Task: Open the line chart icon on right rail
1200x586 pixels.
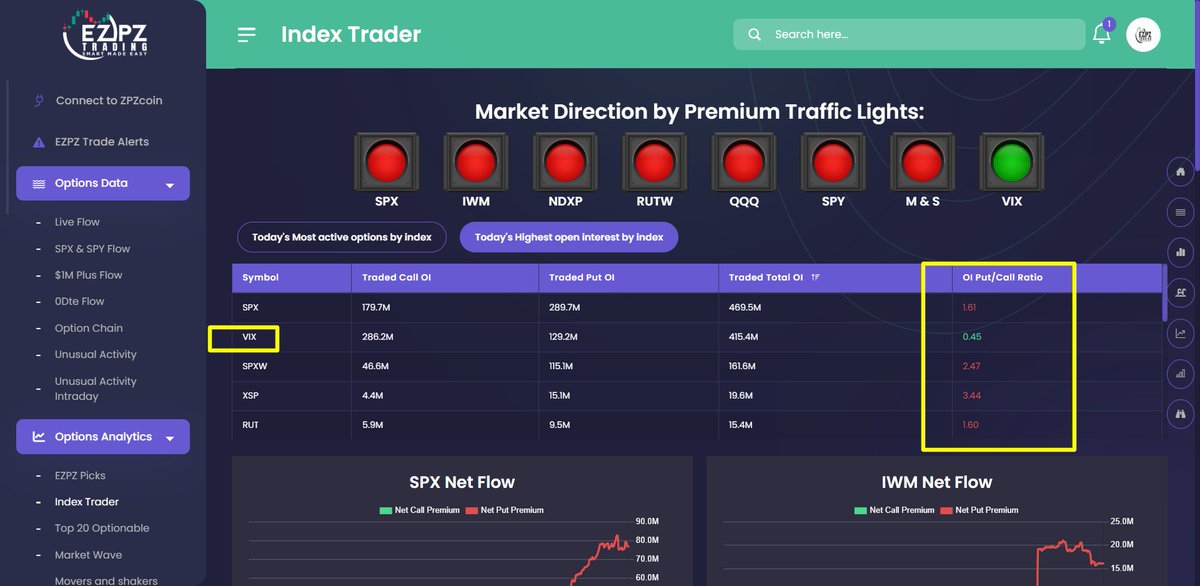Action: (x=1180, y=333)
